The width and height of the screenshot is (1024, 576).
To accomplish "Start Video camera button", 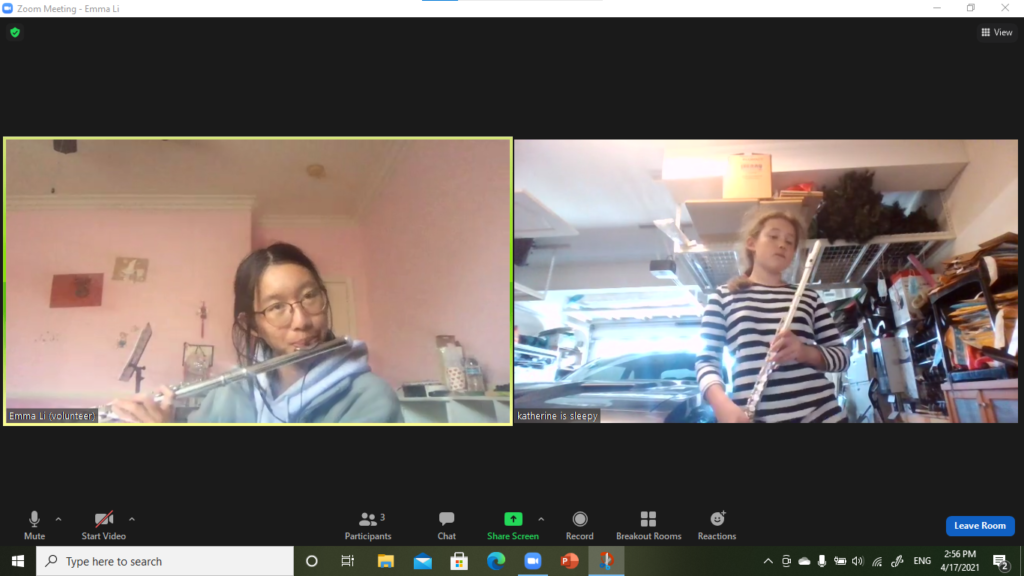I will 103,525.
